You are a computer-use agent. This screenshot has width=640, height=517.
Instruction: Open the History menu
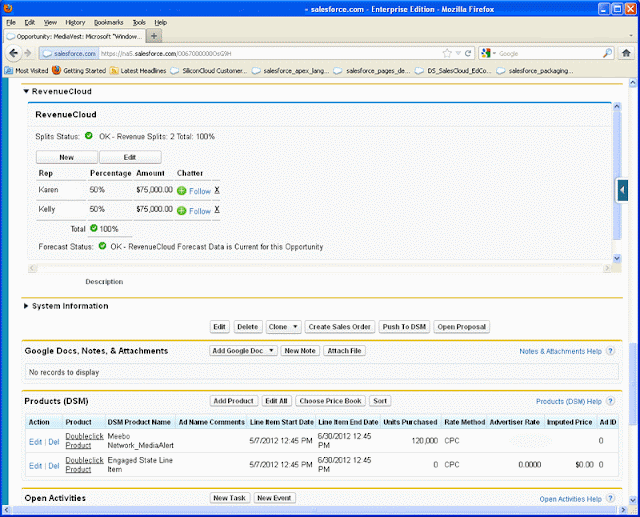[75, 22]
